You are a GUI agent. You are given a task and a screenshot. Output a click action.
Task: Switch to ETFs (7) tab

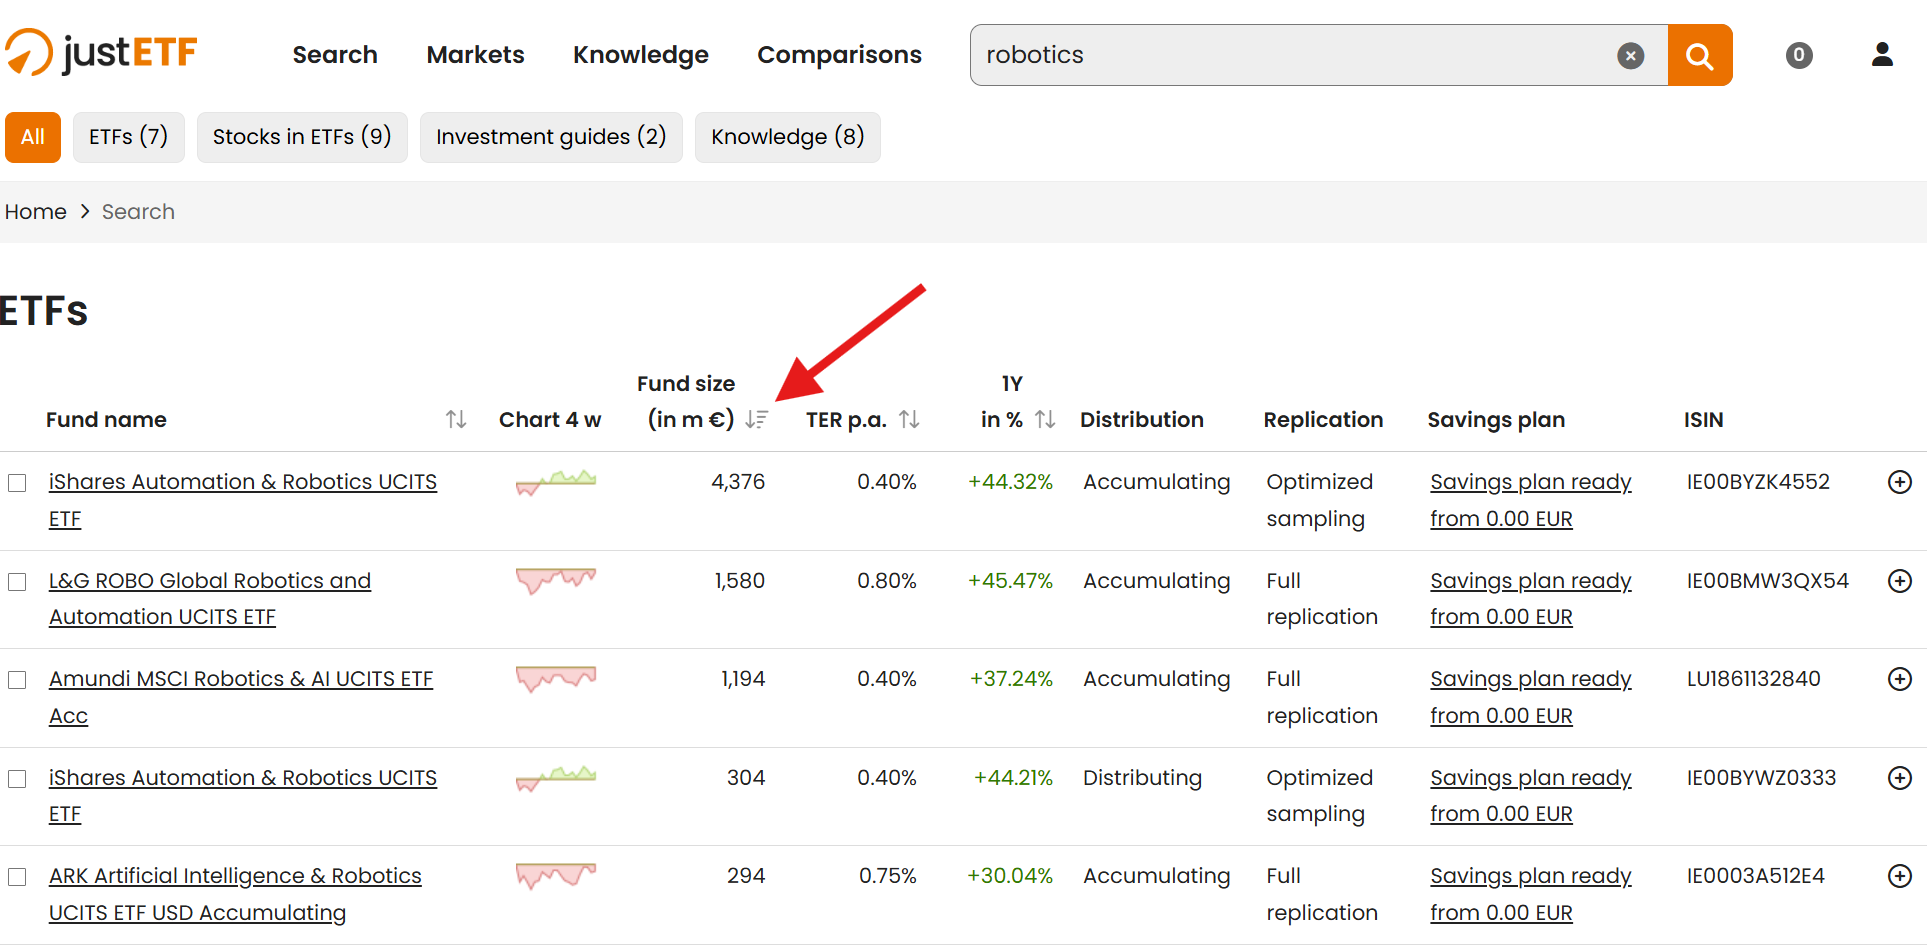[x=129, y=137]
